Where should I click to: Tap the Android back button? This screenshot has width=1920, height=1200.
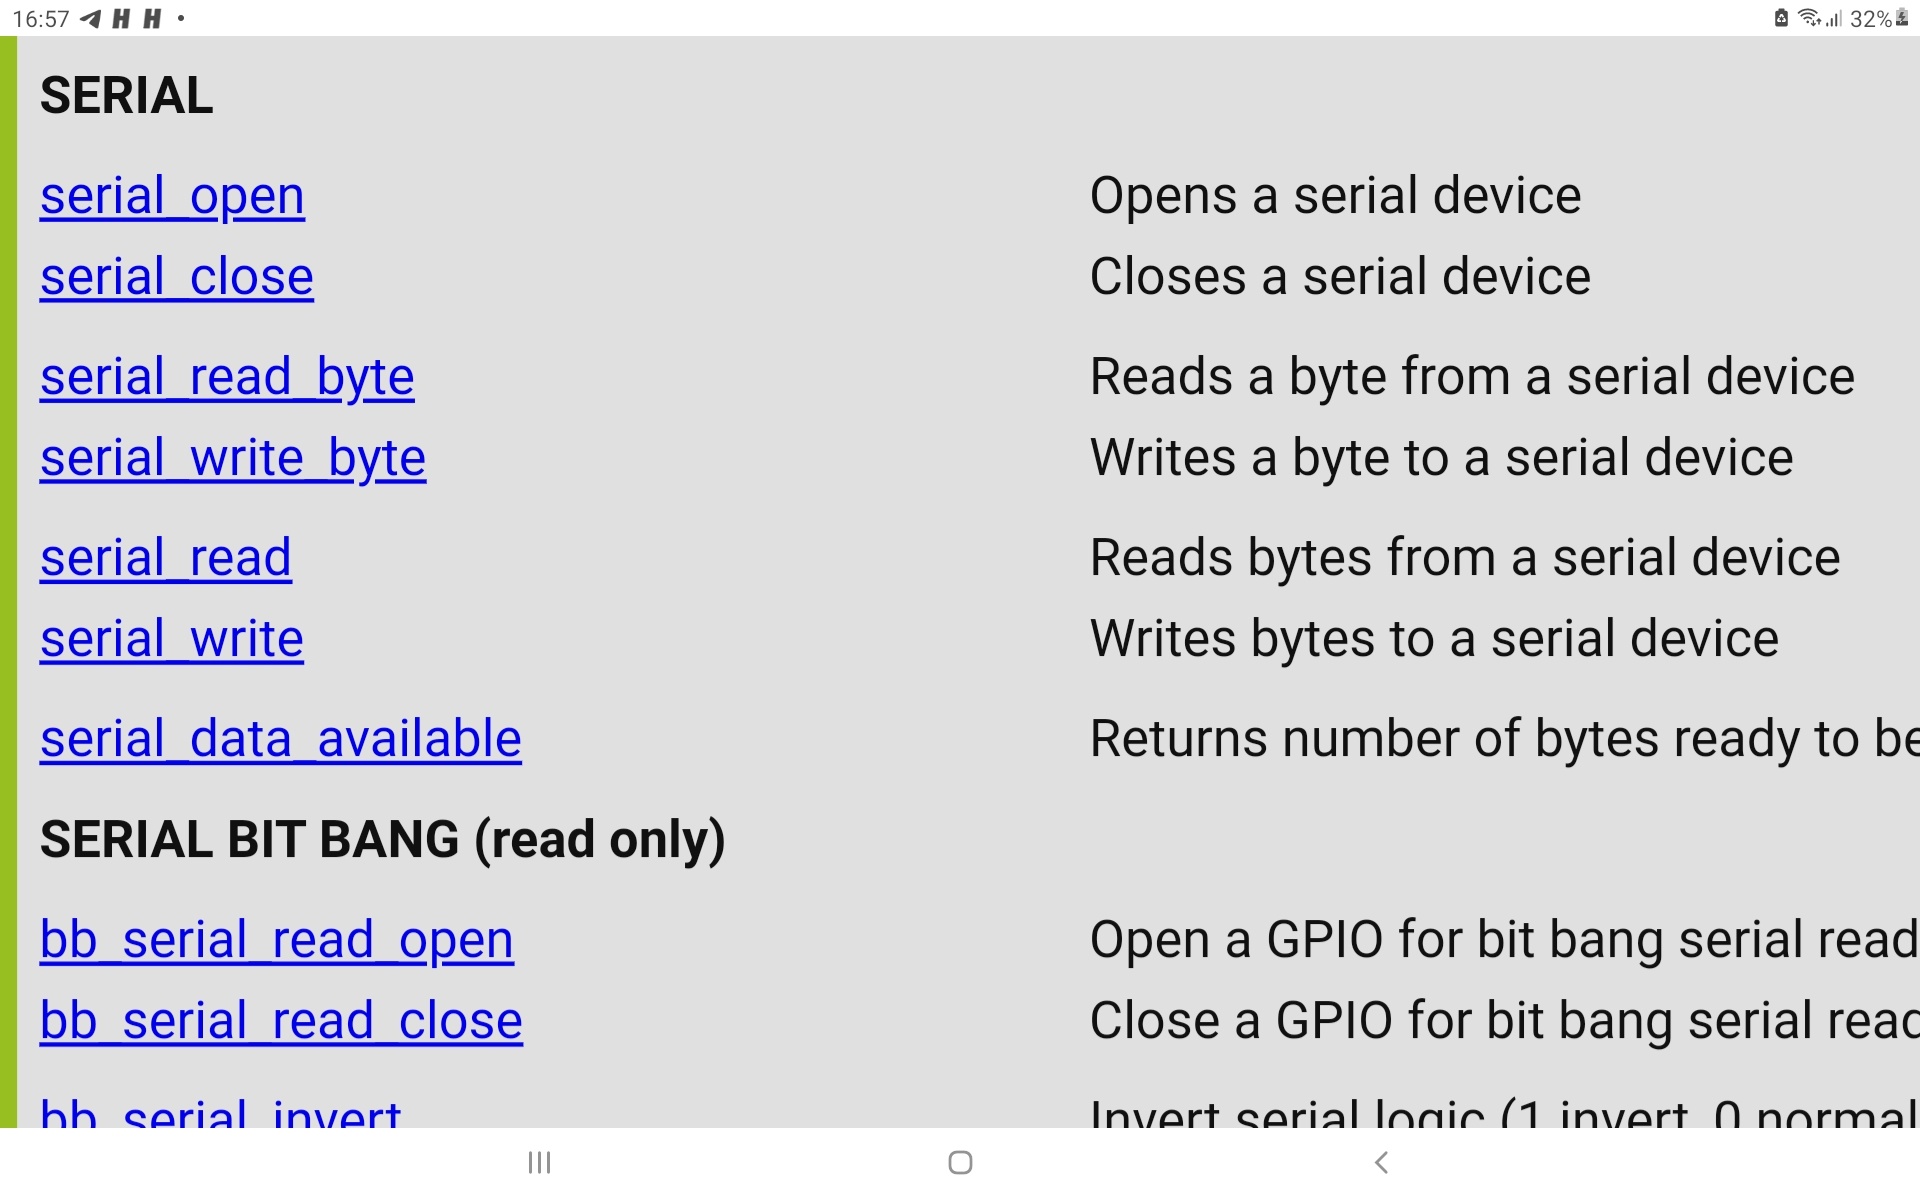pos(1381,1162)
